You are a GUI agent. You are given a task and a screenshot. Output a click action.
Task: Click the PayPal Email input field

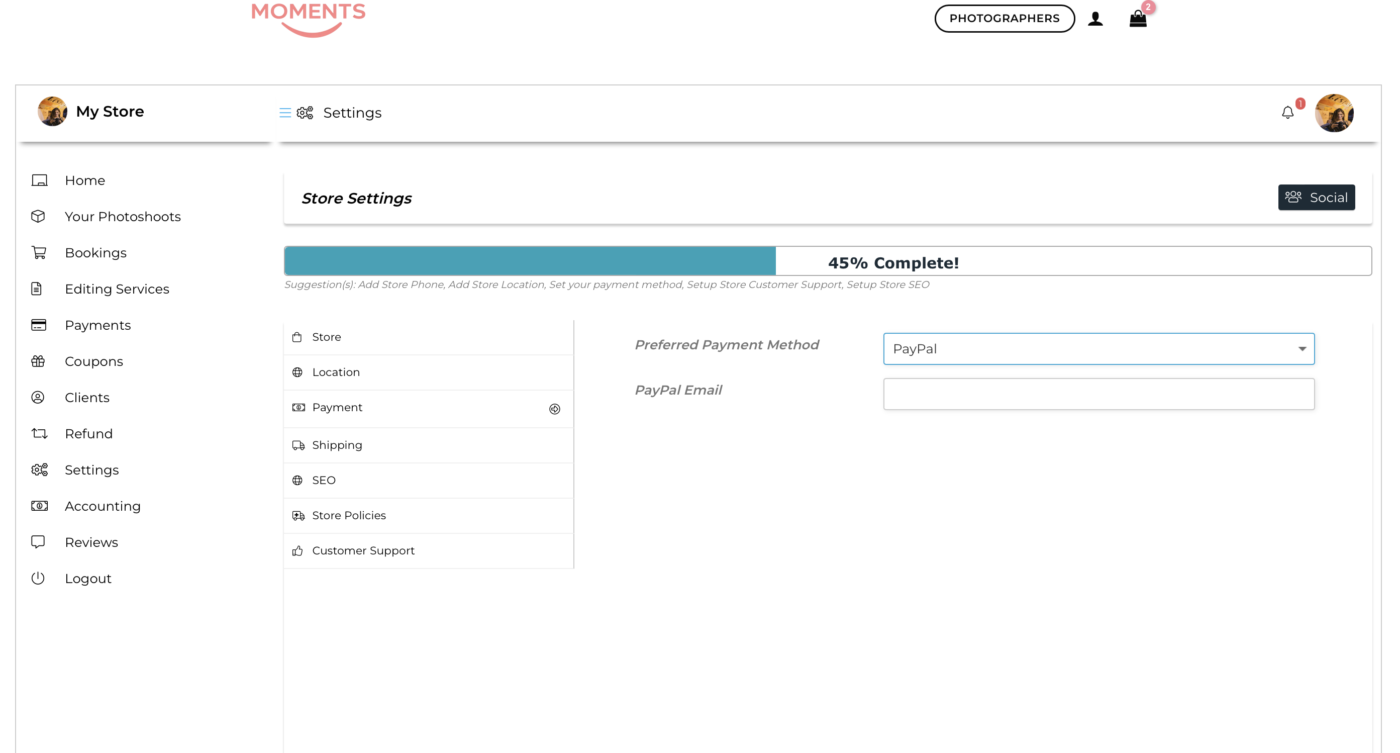(1098, 394)
